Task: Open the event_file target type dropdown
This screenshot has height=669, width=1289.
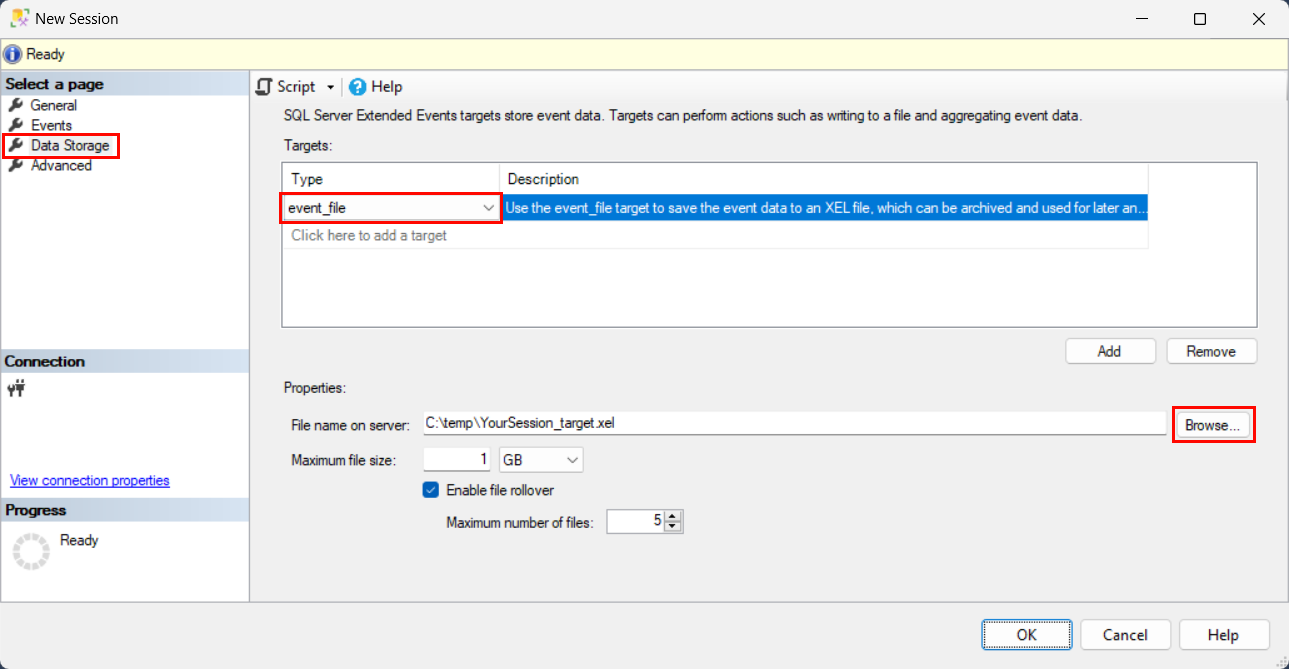Action: 488,208
